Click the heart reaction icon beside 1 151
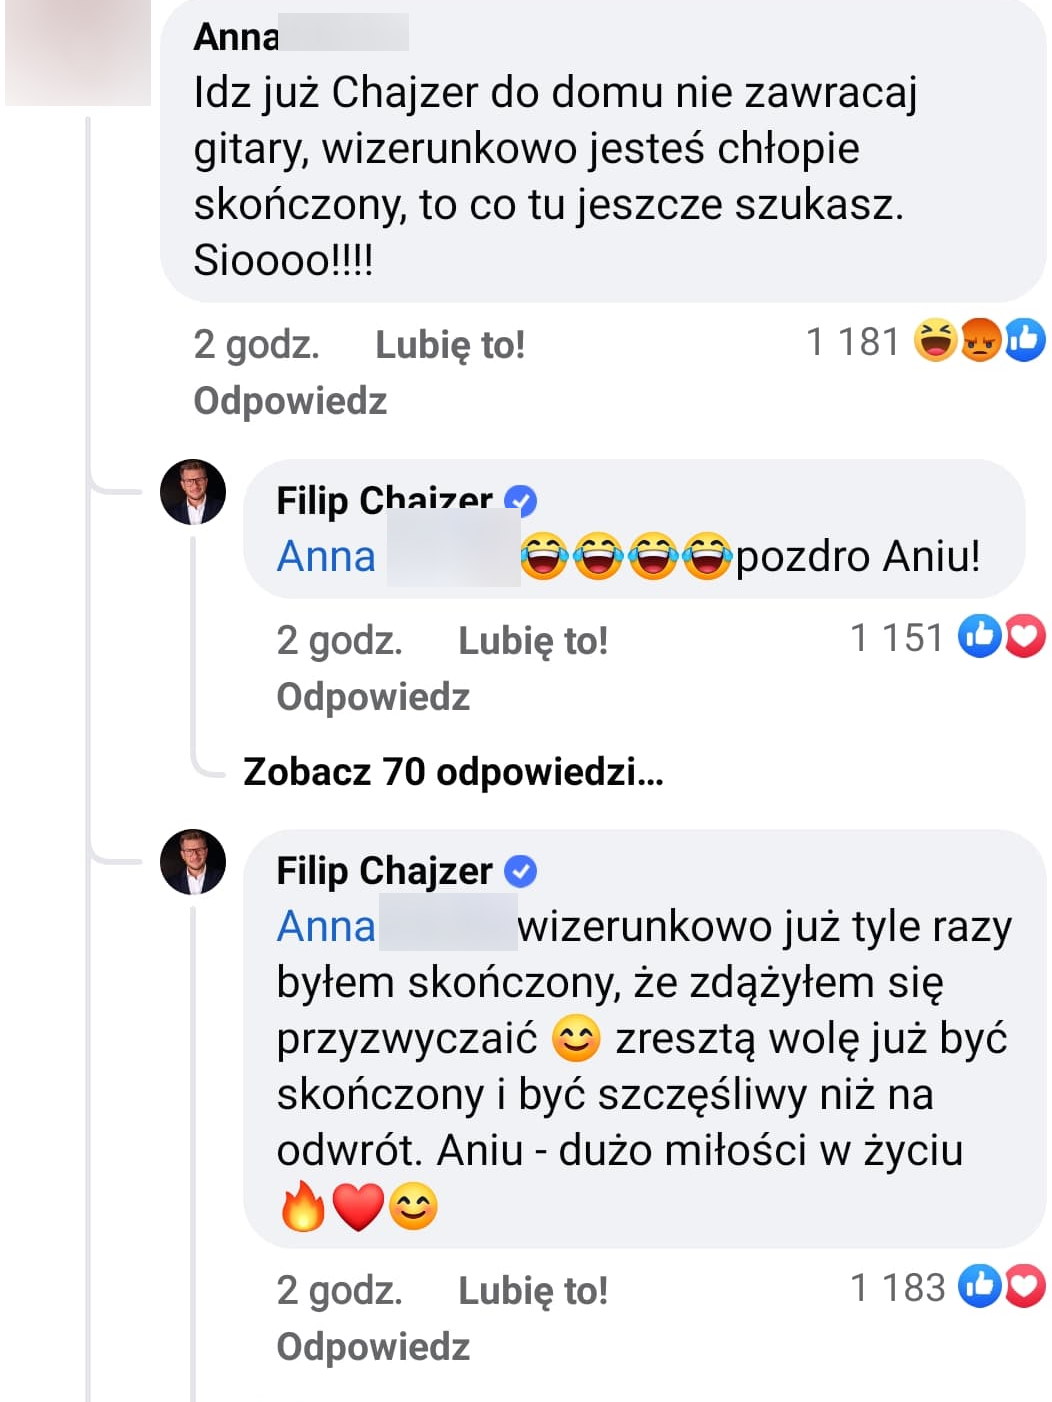1052x1402 pixels. tap(1024, 637)
